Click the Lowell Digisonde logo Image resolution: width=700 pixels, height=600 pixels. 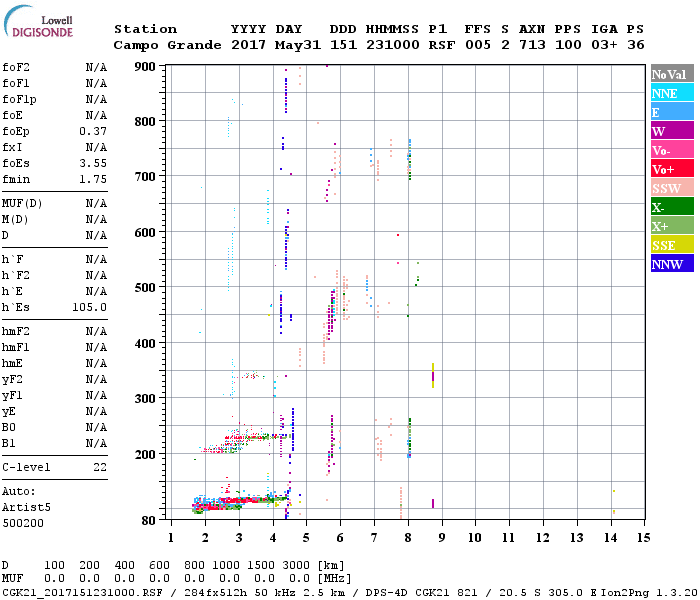pyautogui.click(x=39, y=21)
